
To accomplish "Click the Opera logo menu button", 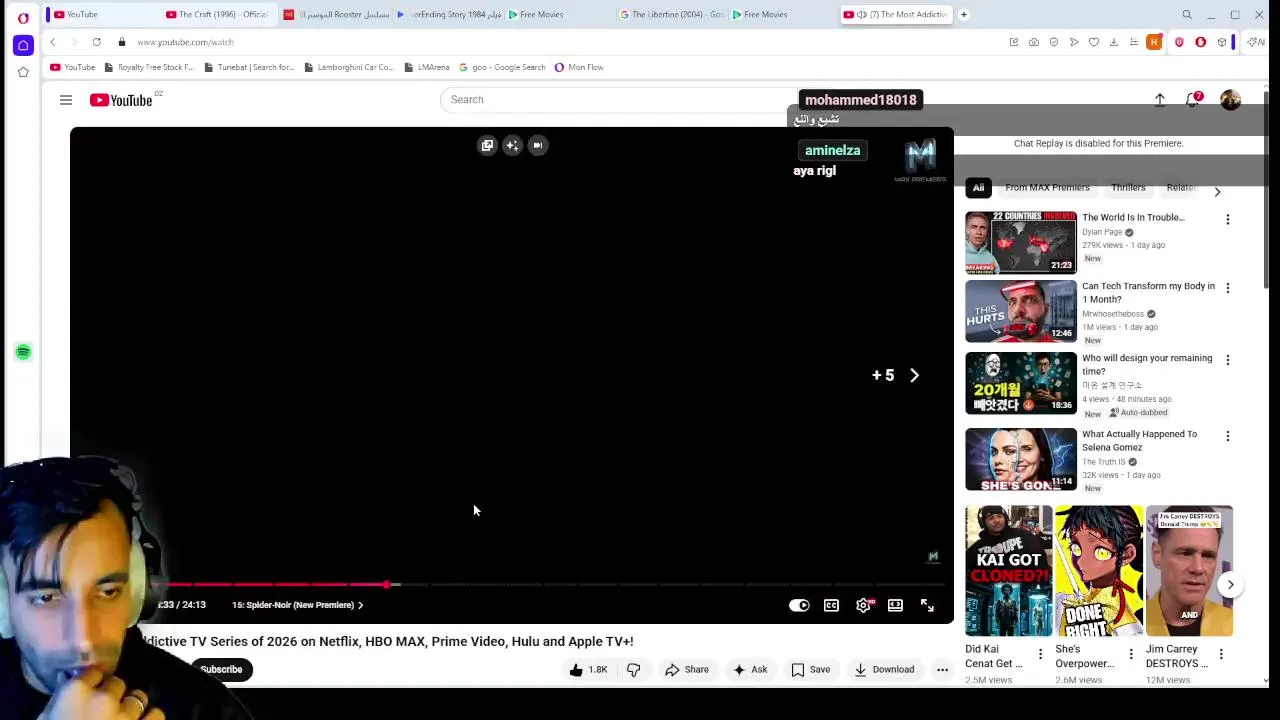I will click(23, 17).
